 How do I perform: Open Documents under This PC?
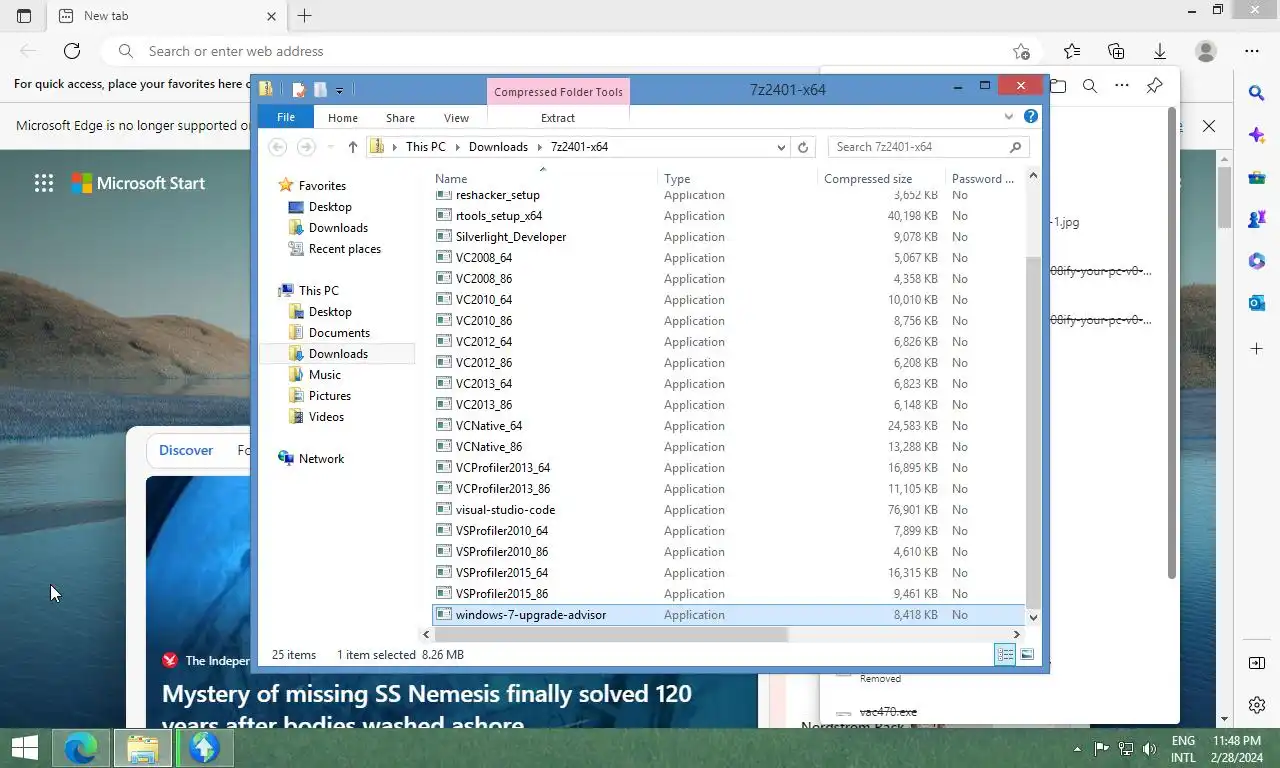pos(339,333)
